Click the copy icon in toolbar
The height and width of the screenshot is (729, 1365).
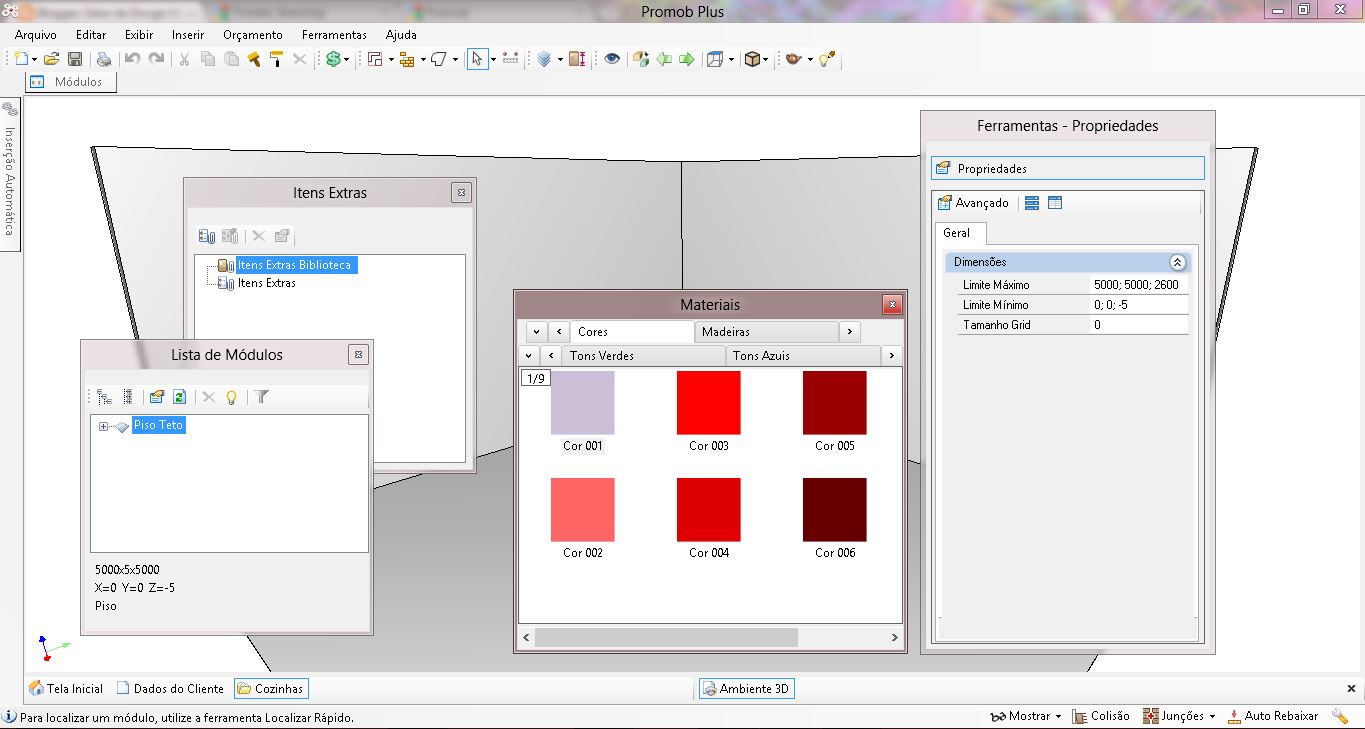pyautogui.click(x=208, y=60)
